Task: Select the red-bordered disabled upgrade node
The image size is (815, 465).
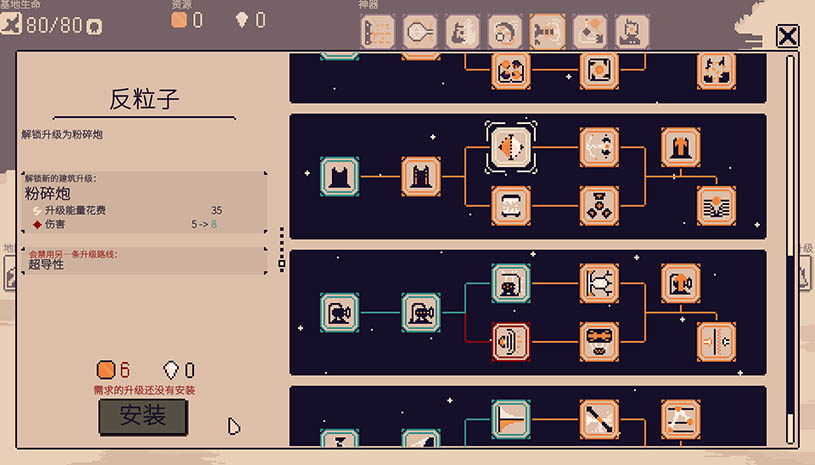Action: point(511,341)
